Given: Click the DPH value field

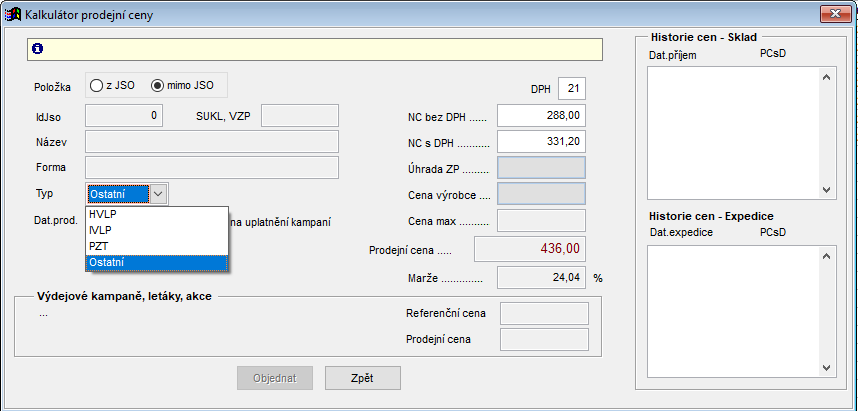Looking at the screenshot, I should pyautogui.click(x=572, y=89).
